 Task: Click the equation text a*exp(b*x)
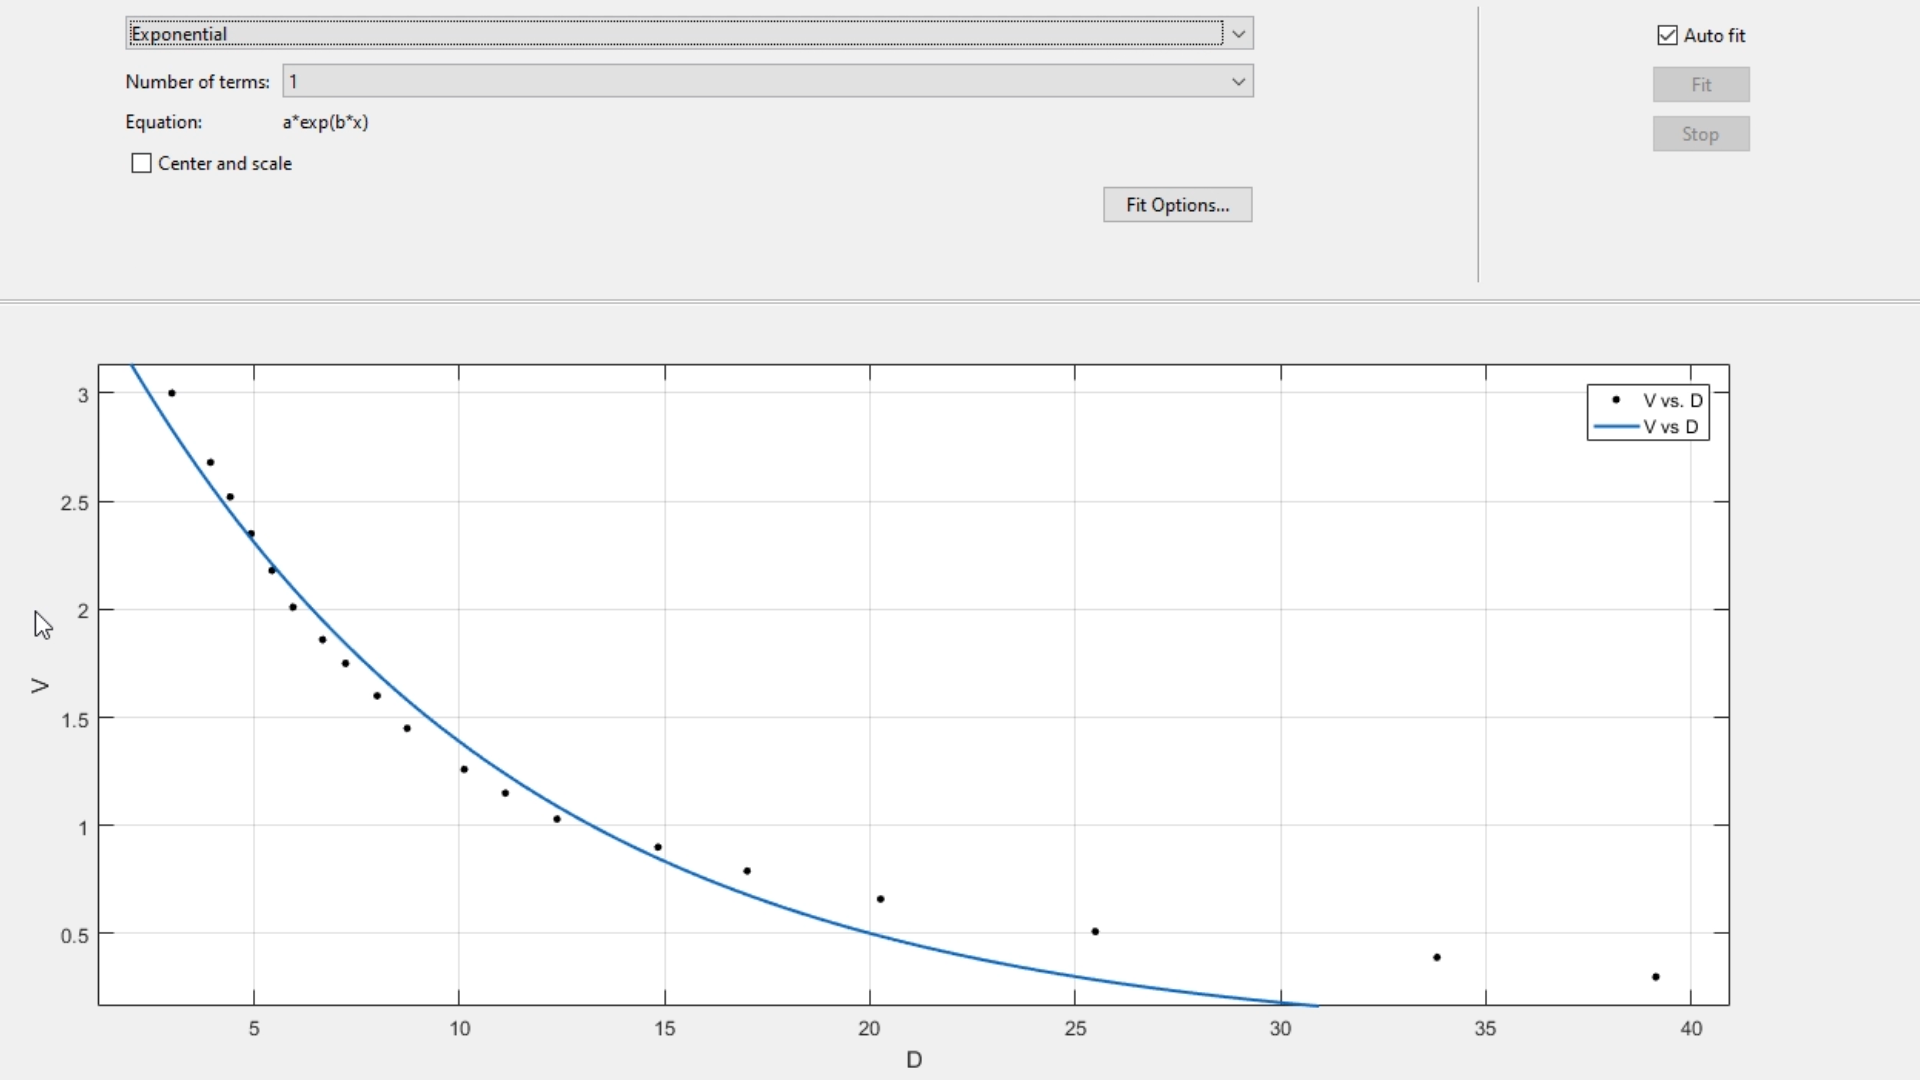(x=324, y=122)
